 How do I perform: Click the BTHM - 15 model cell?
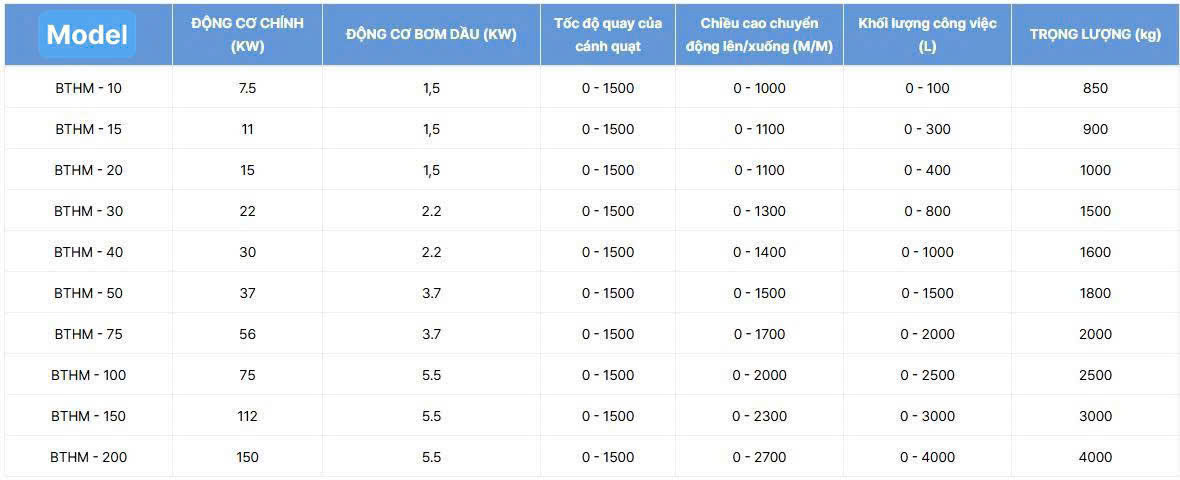coord(88,129)
